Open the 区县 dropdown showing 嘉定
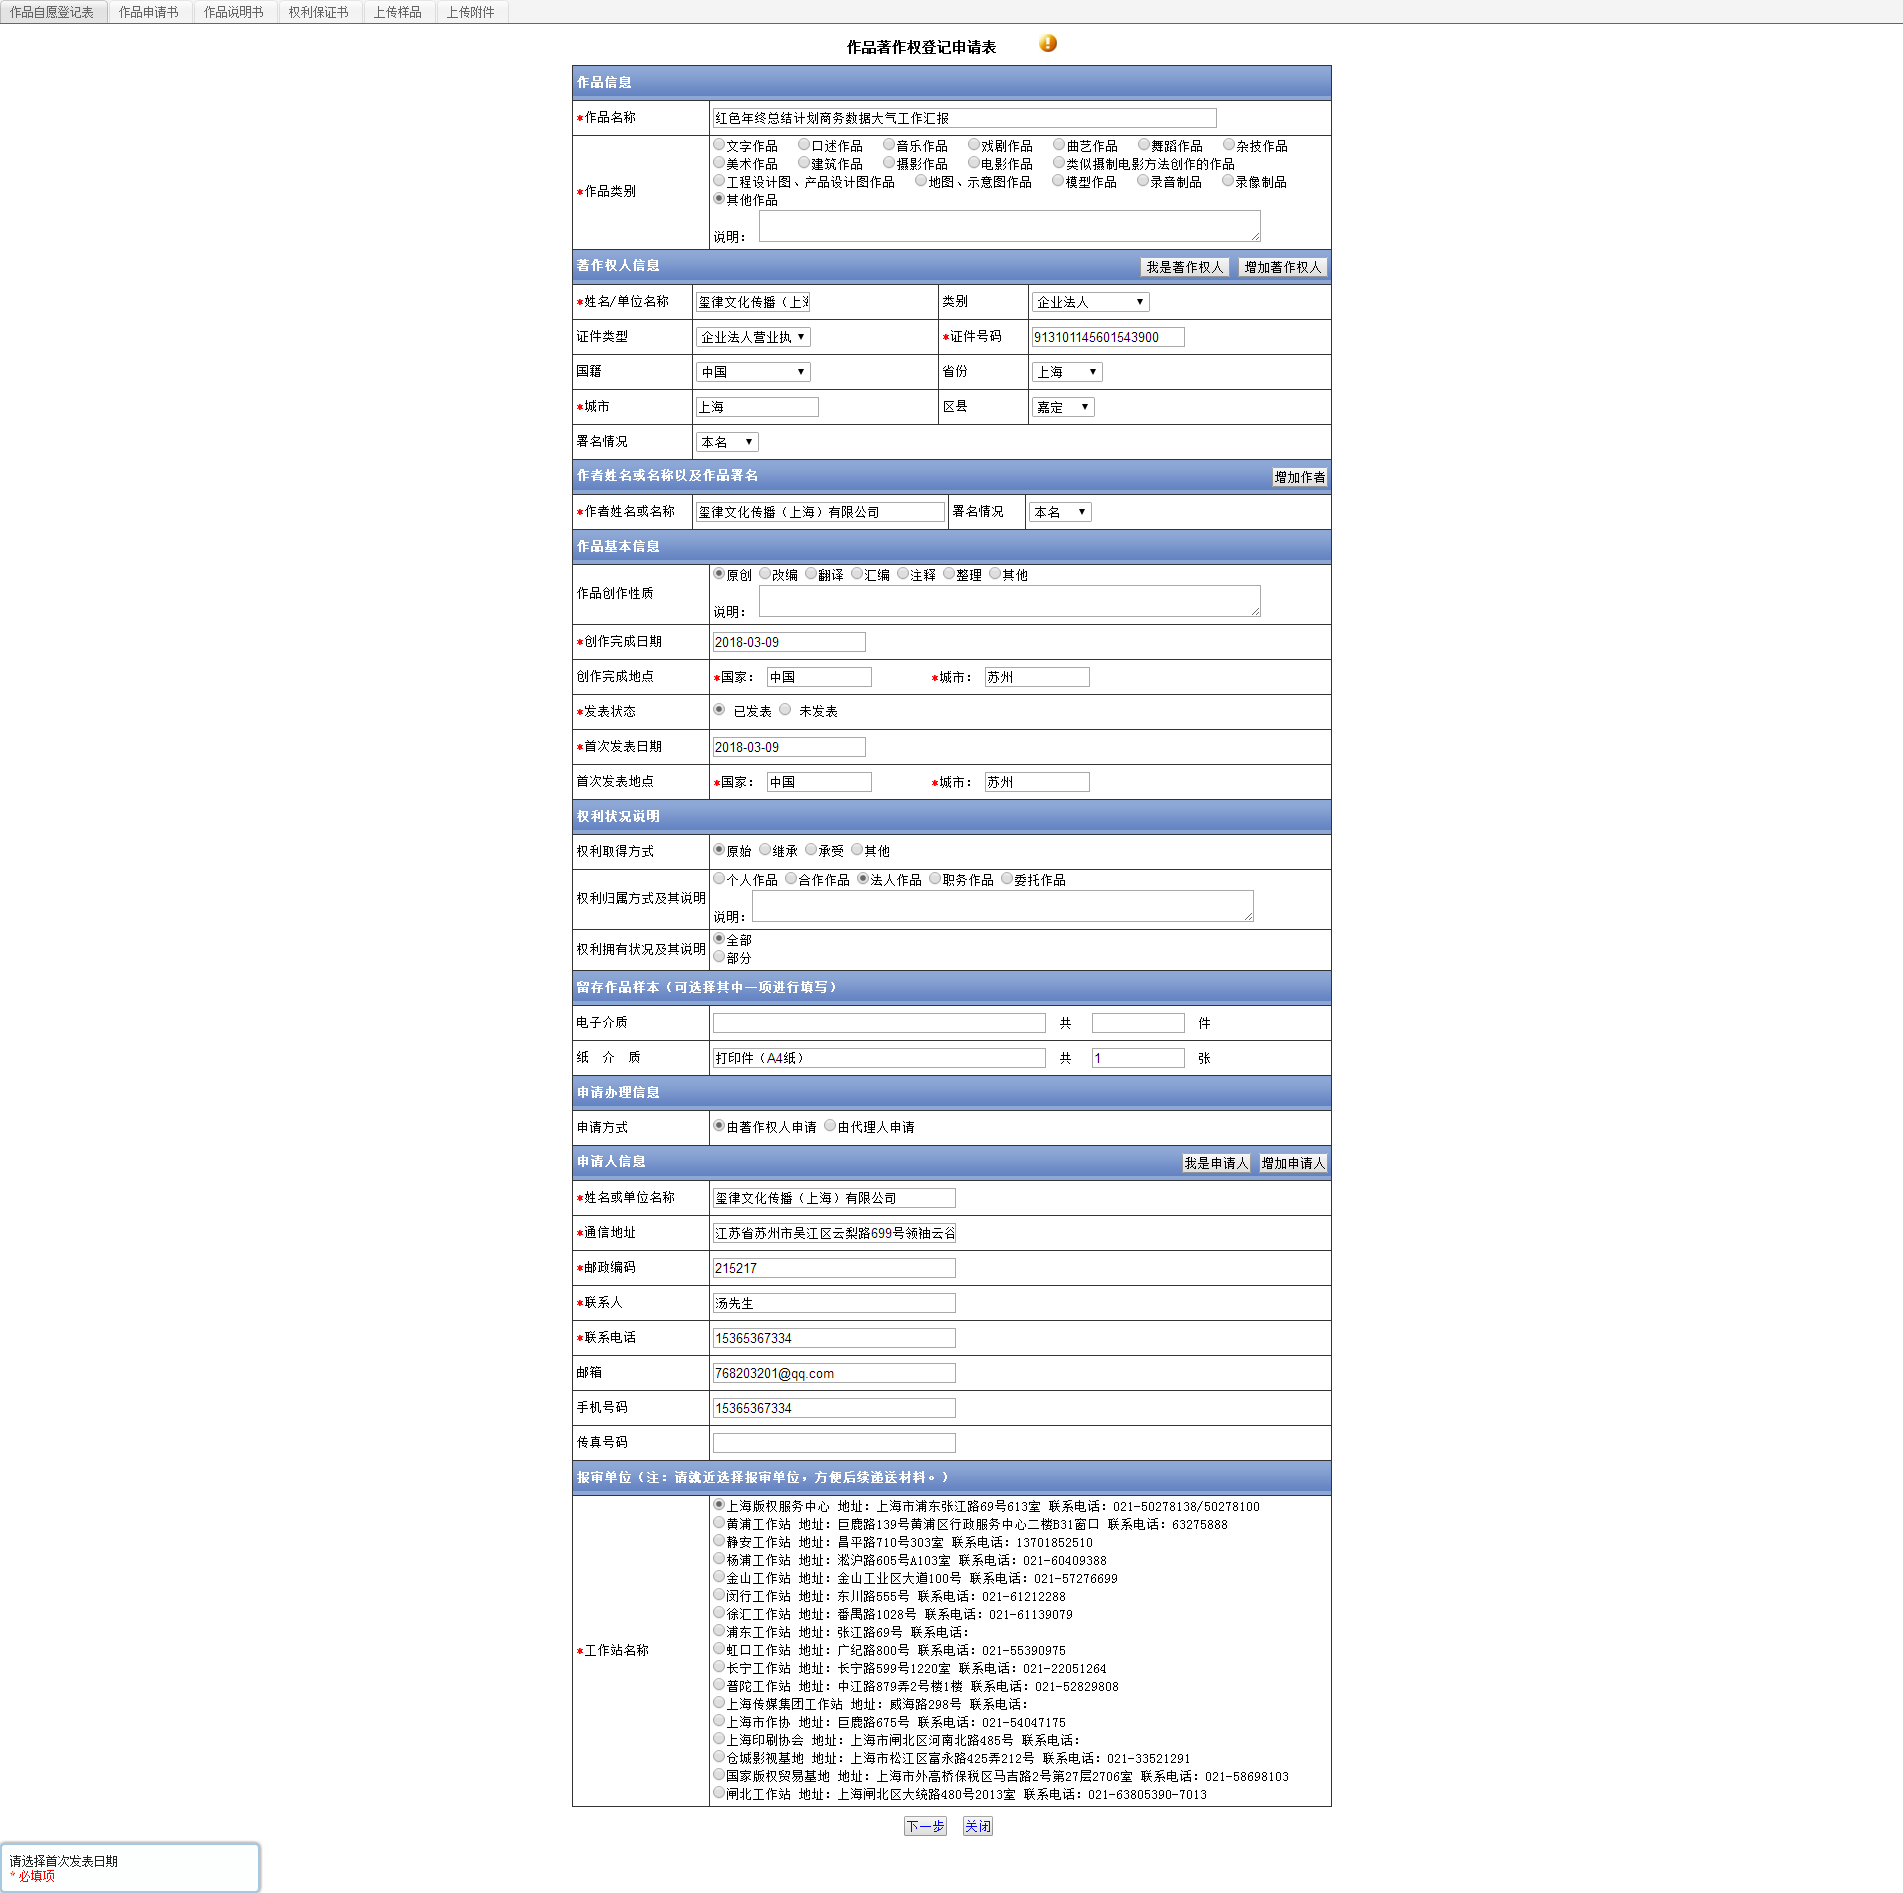1903x1893 pixels. pos(1063,407)
